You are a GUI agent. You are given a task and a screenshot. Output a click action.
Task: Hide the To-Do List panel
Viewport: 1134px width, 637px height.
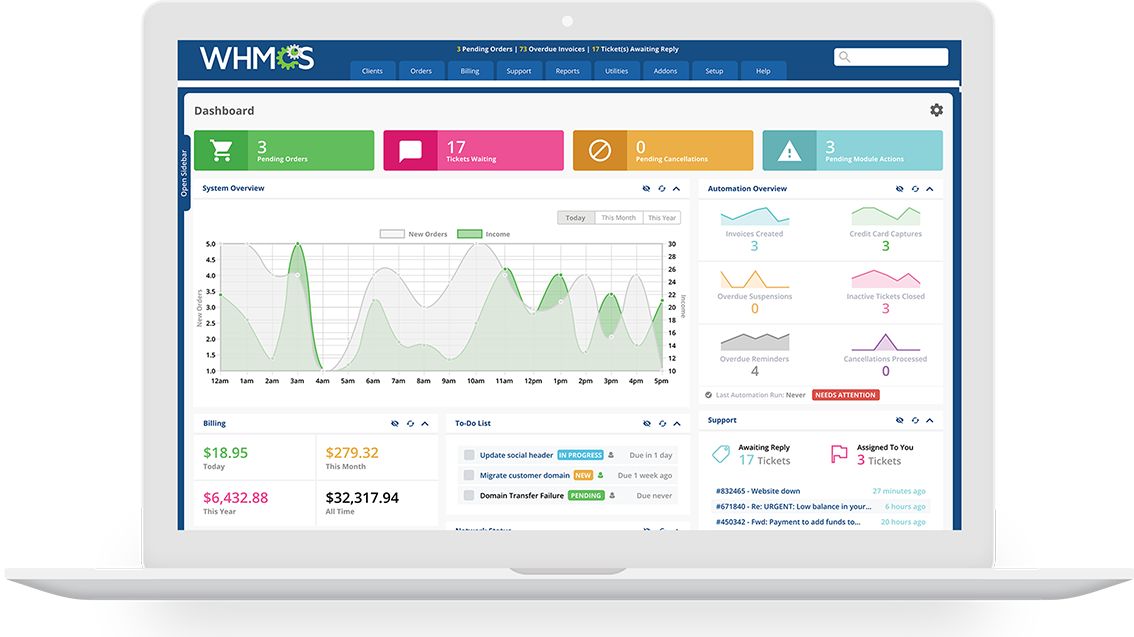pyautogui.click(x=647, y=424)
